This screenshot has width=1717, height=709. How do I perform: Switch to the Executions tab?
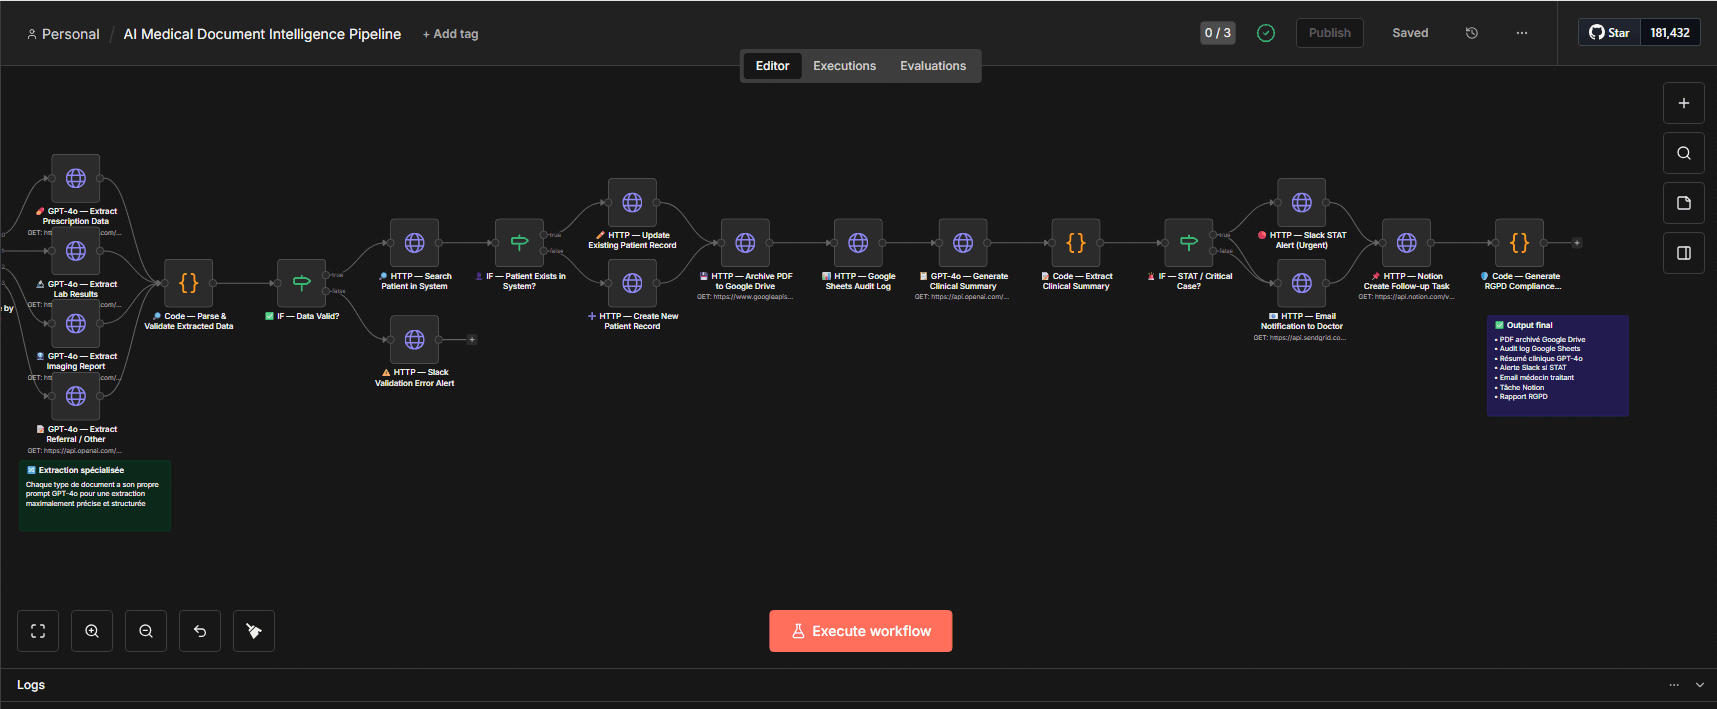[844, 66]
